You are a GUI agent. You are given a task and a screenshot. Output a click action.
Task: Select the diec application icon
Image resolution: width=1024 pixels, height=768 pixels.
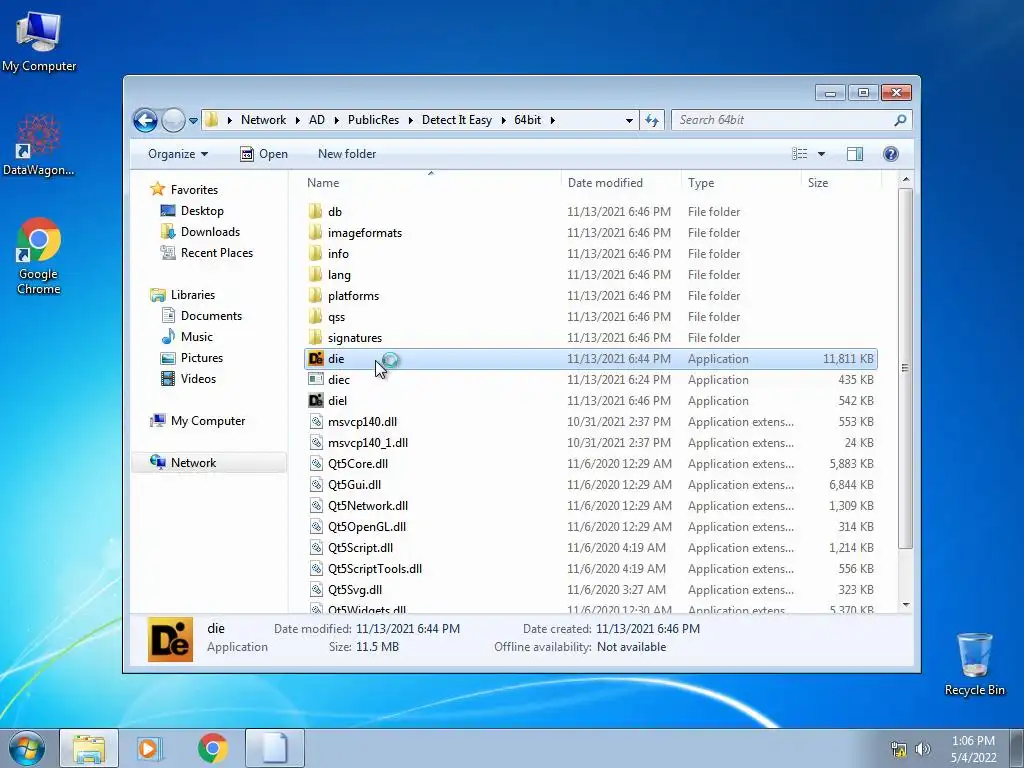(x=315, y=379)
